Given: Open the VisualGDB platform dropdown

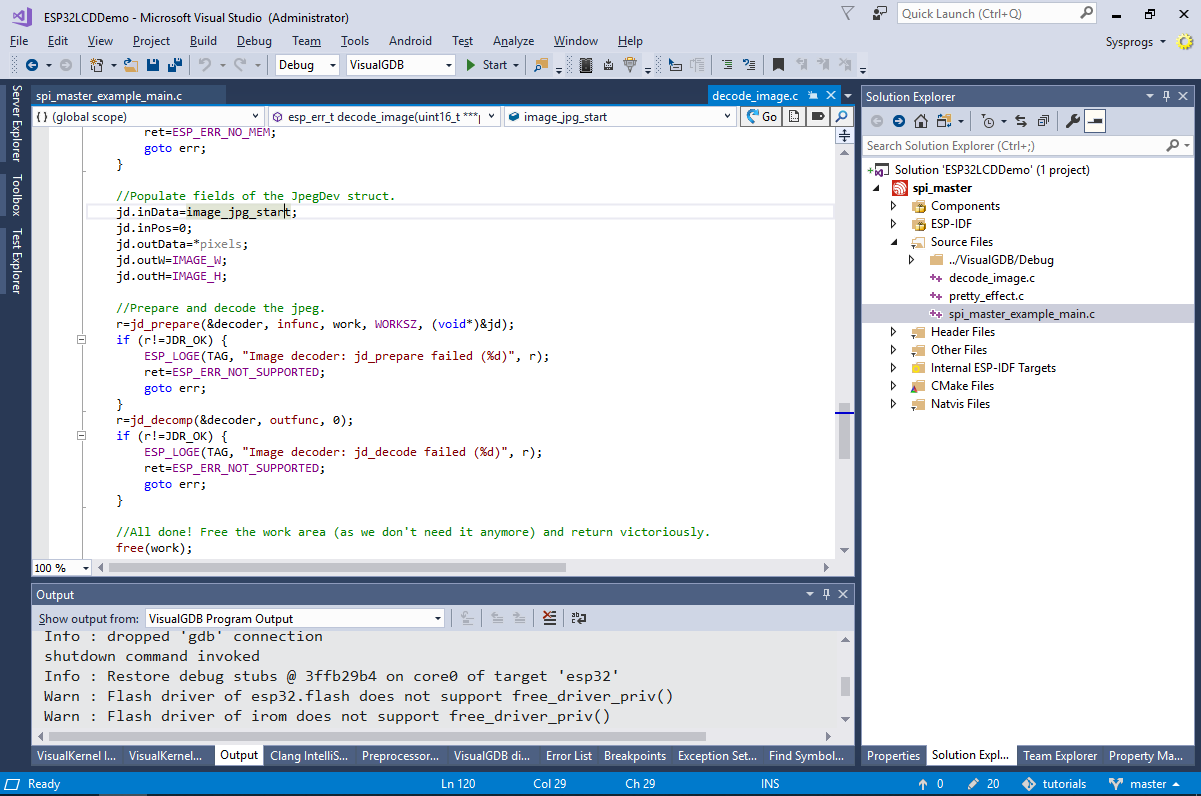Looking at the screenshot, I should [401, 65].
